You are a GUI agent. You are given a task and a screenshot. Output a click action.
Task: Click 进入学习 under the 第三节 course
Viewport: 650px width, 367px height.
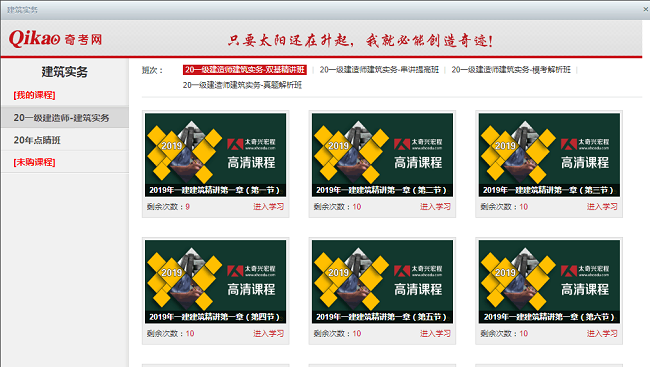[602, 207]
